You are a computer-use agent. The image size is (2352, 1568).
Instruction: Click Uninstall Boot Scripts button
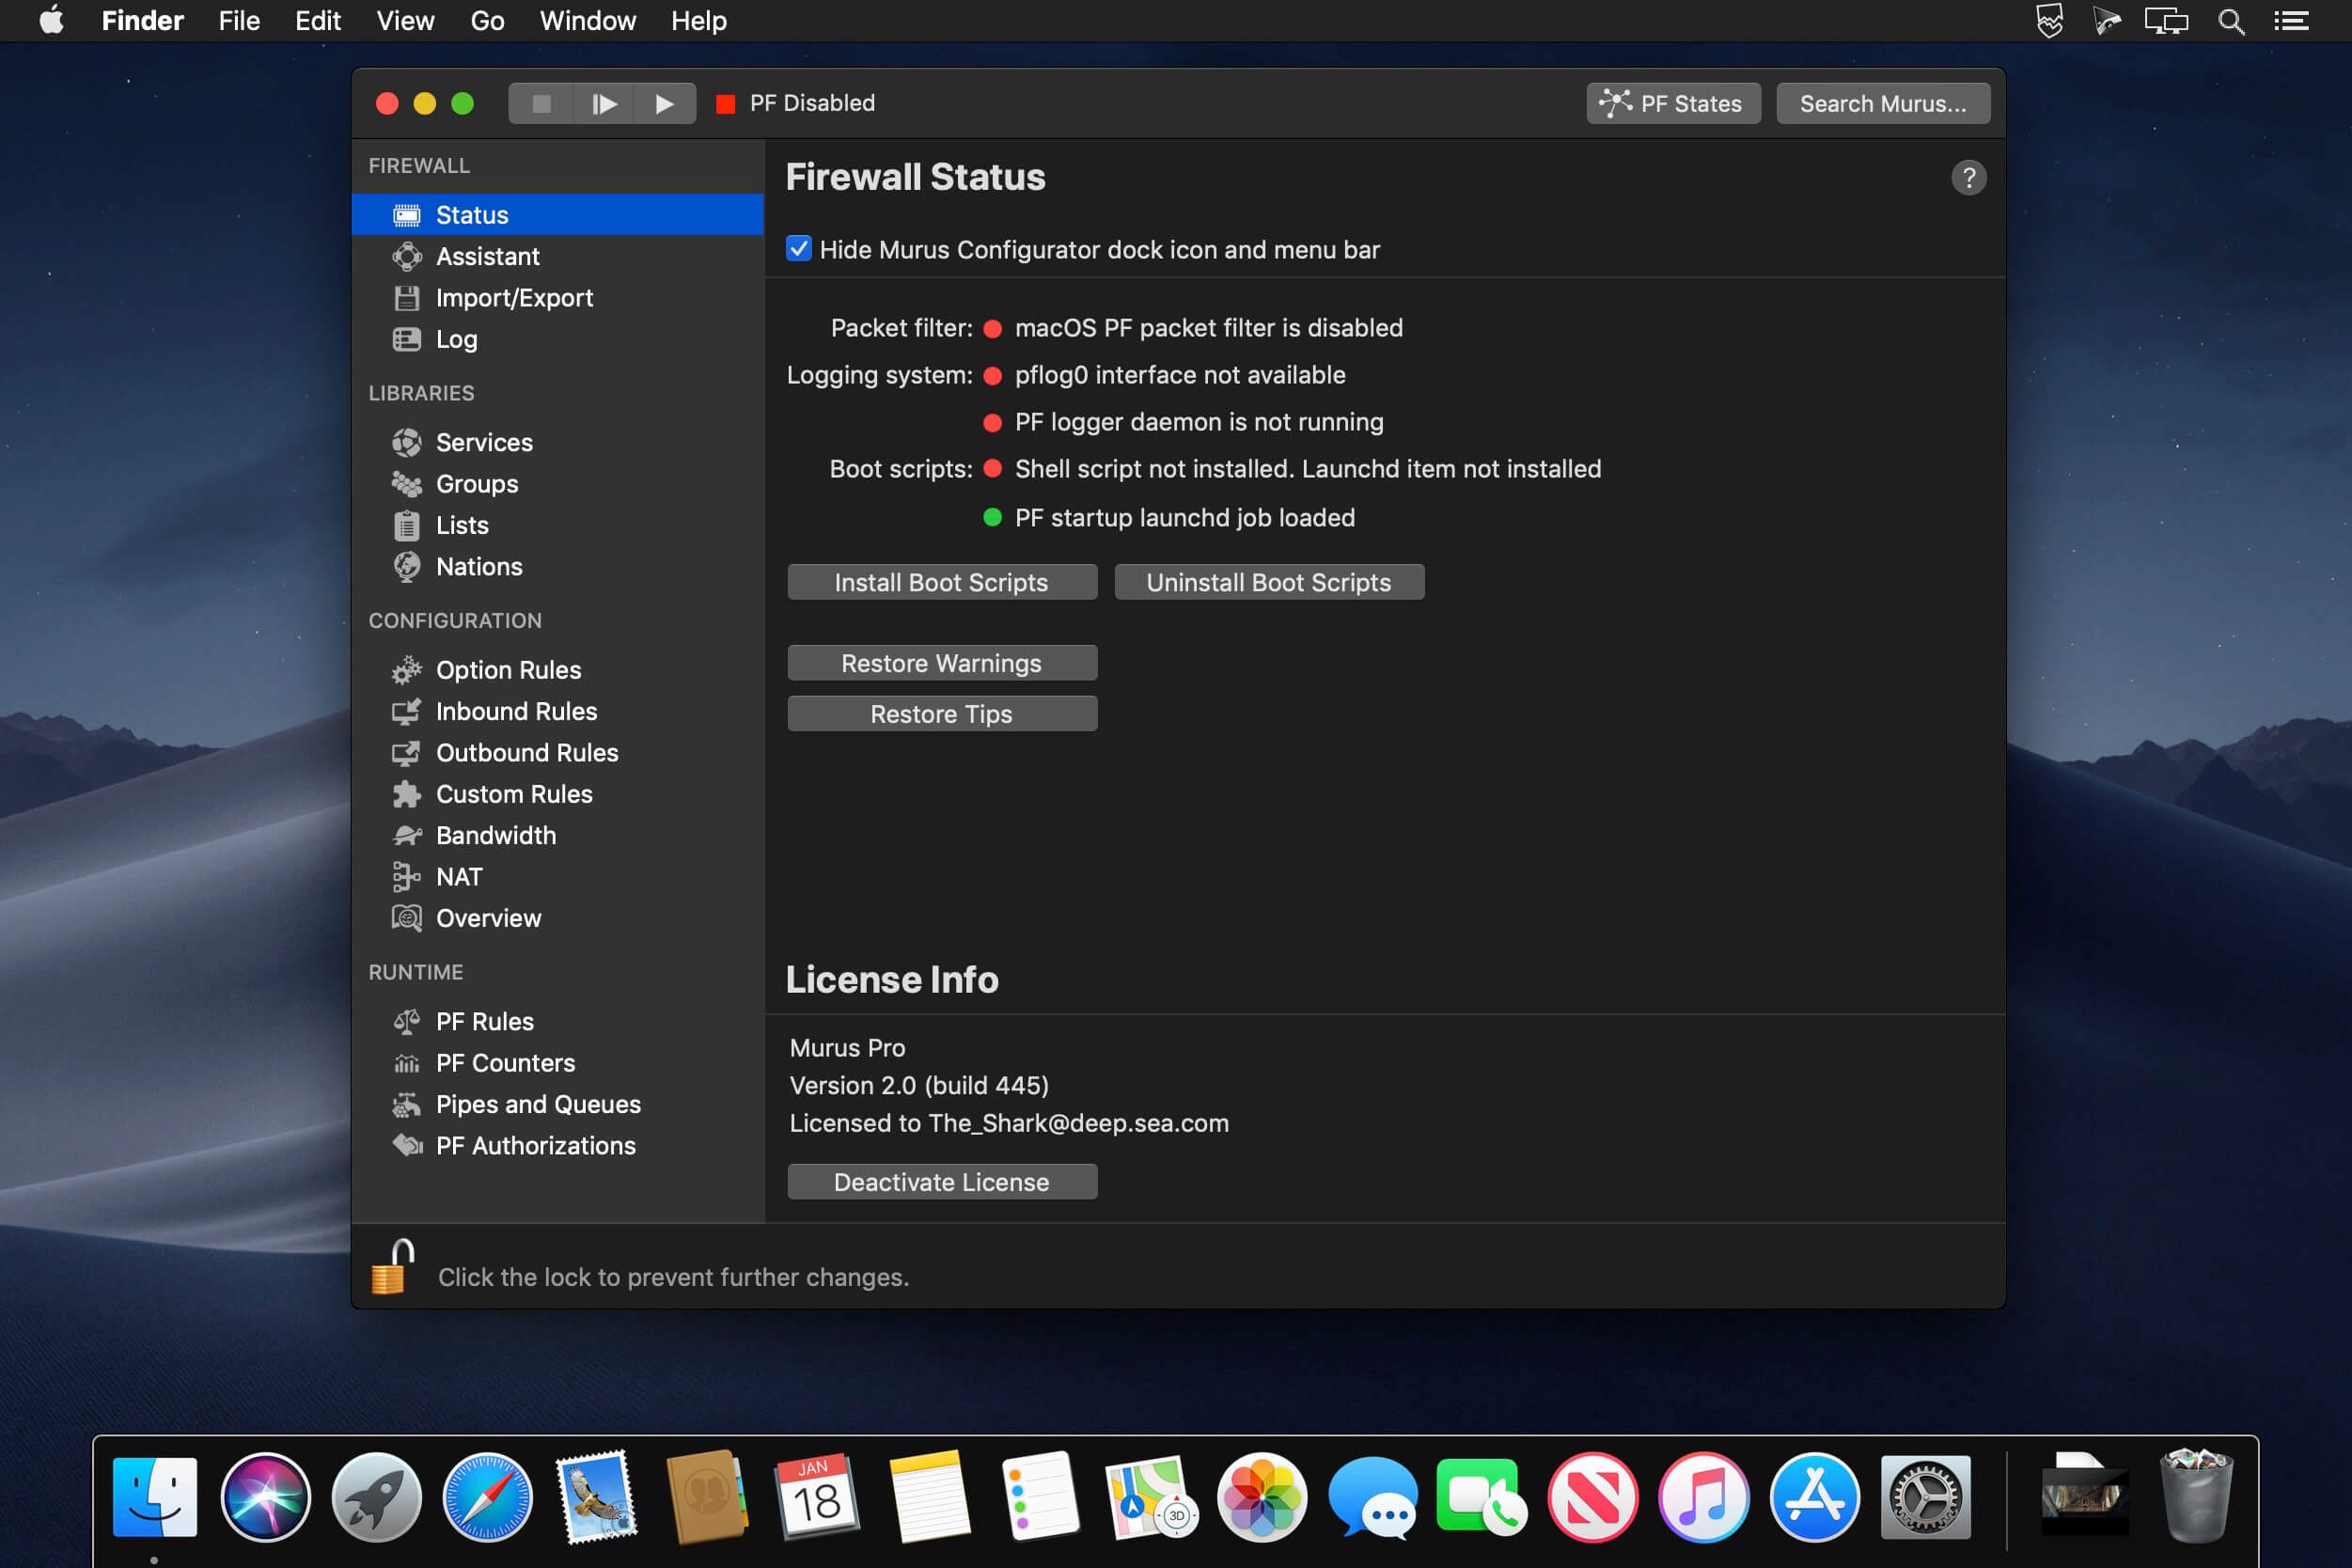pyautogui.click(x=1269, y=582)
